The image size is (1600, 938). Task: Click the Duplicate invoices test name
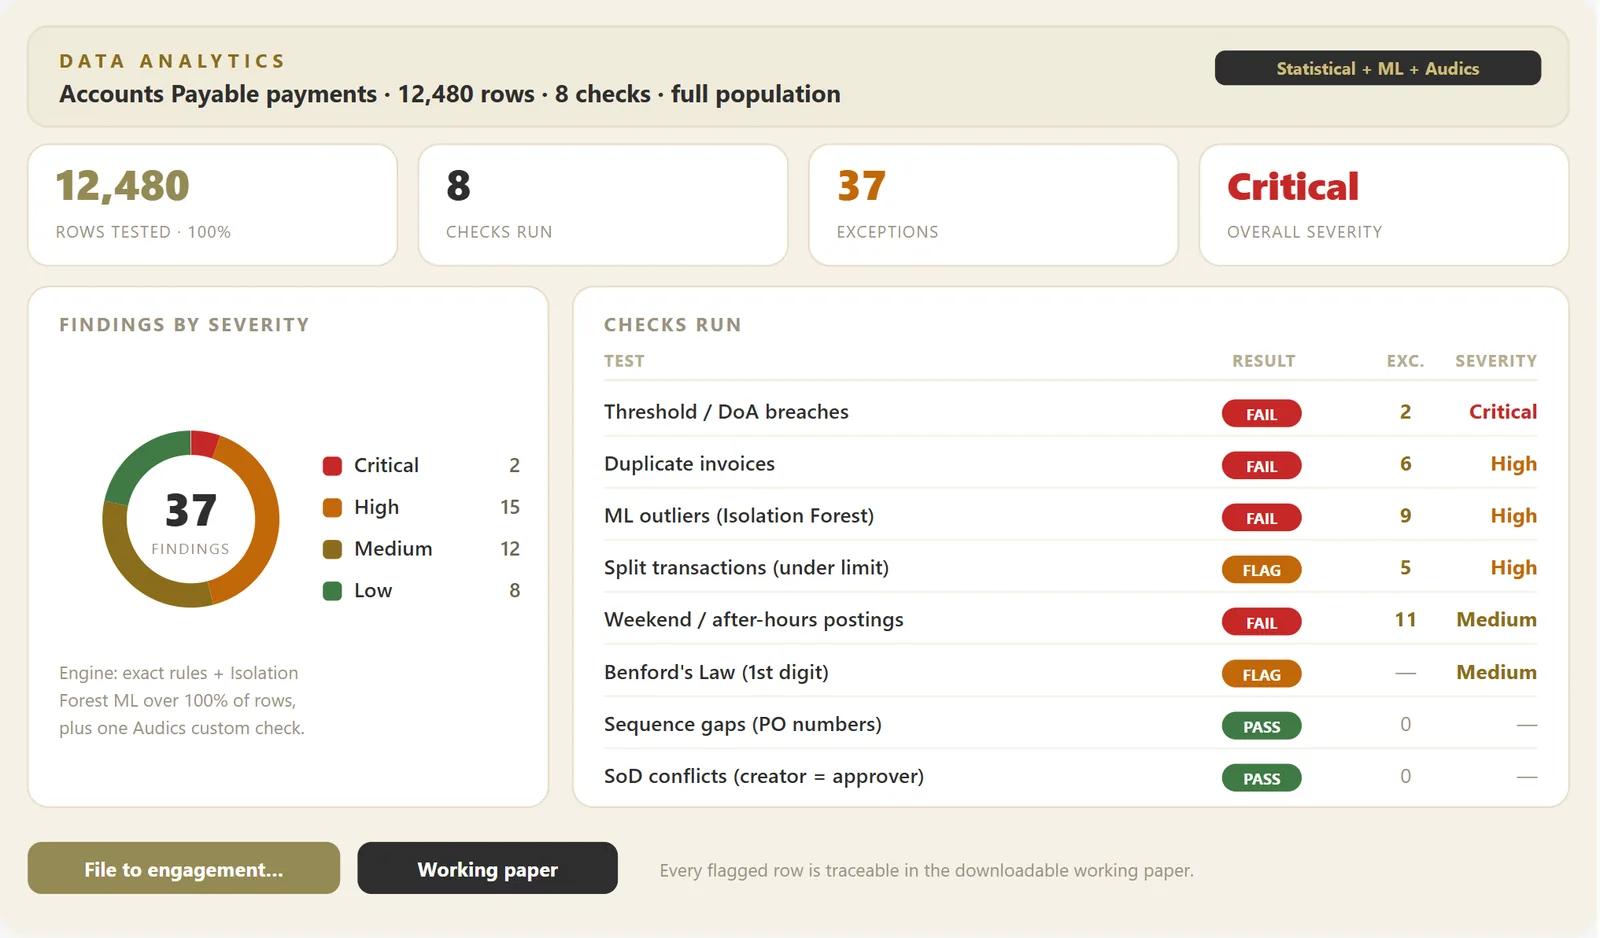[689, 464]
